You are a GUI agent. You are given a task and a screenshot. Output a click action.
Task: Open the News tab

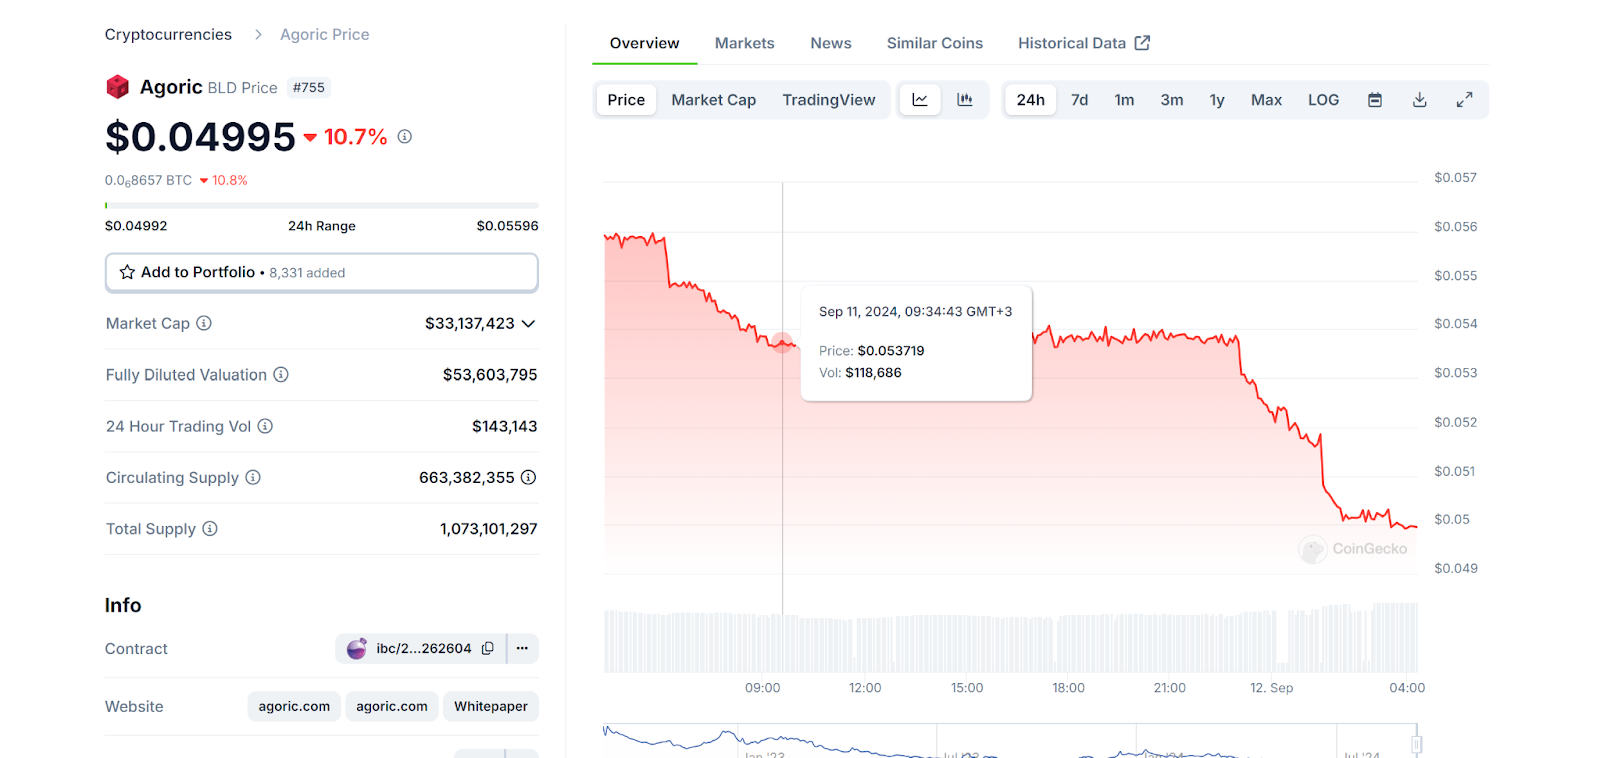(x=831, y=43)
